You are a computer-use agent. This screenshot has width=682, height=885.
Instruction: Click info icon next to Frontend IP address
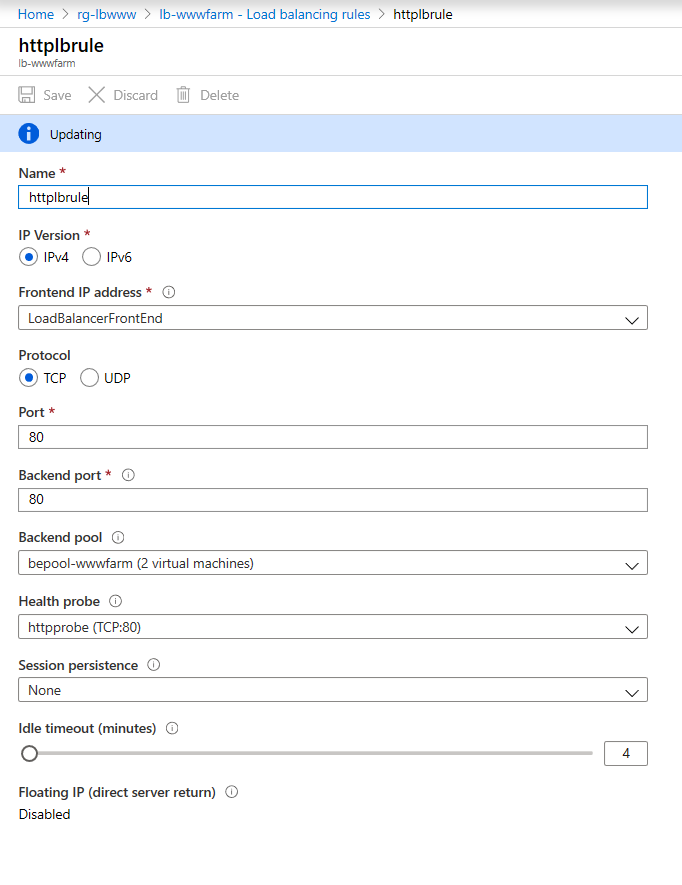[x=169, y=292]
